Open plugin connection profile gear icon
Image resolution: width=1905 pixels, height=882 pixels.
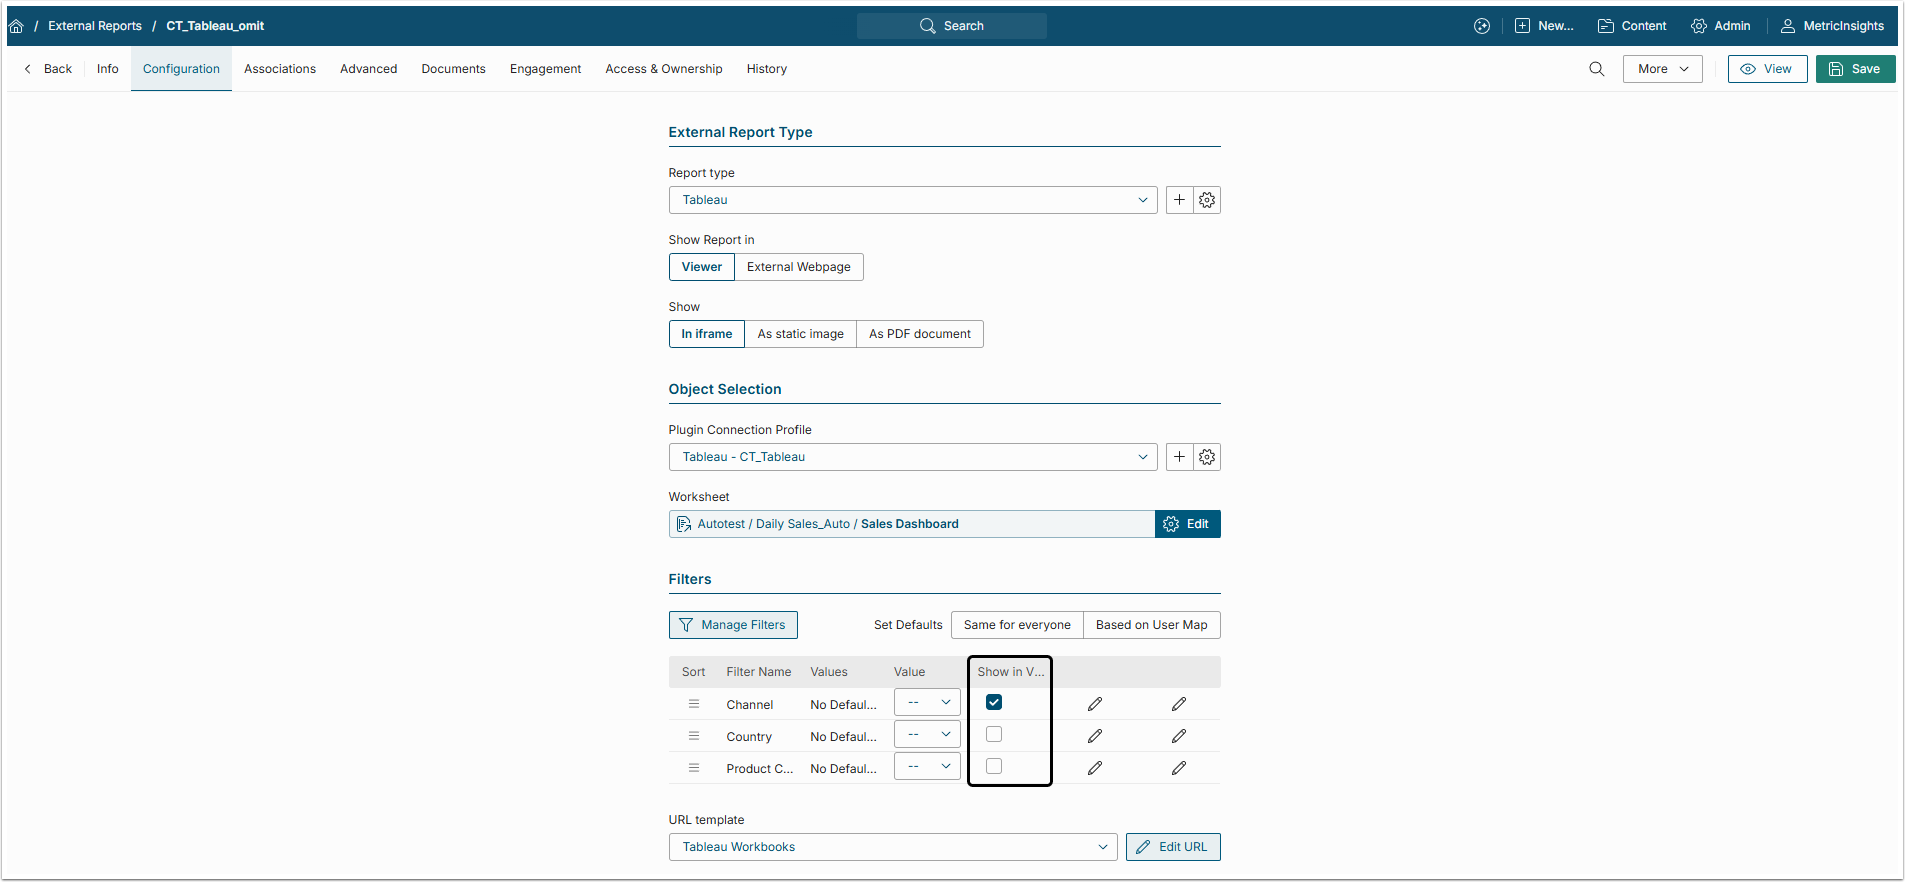pyautogui.click(x=1207, y=457)
